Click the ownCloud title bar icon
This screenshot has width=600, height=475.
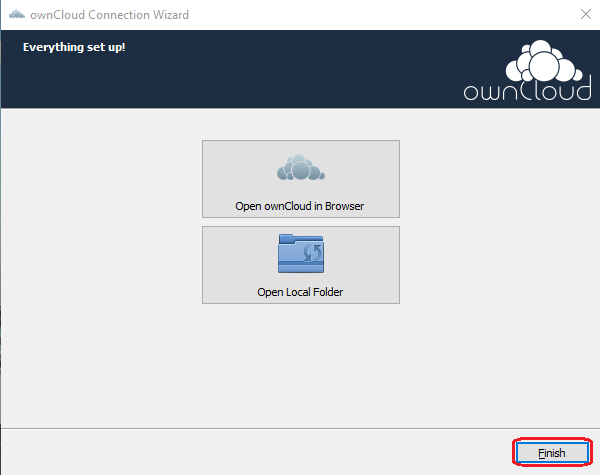coord(17,15)
